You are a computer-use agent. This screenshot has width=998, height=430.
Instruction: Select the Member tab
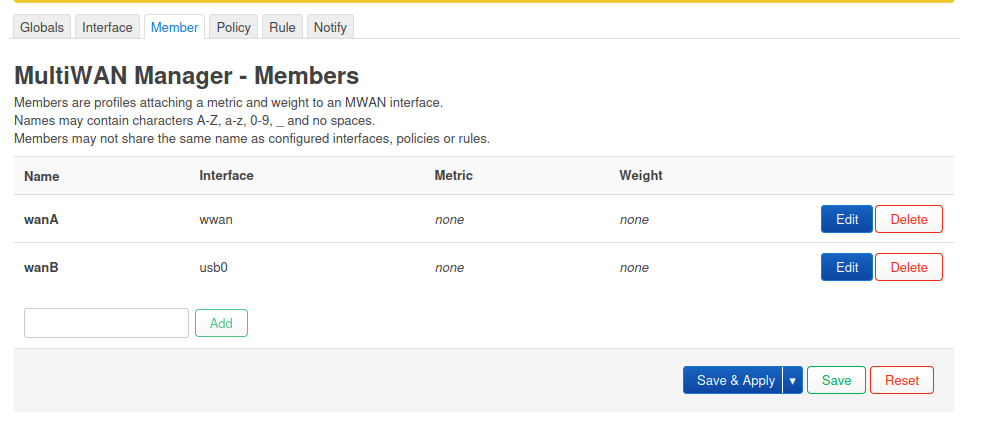174,27
